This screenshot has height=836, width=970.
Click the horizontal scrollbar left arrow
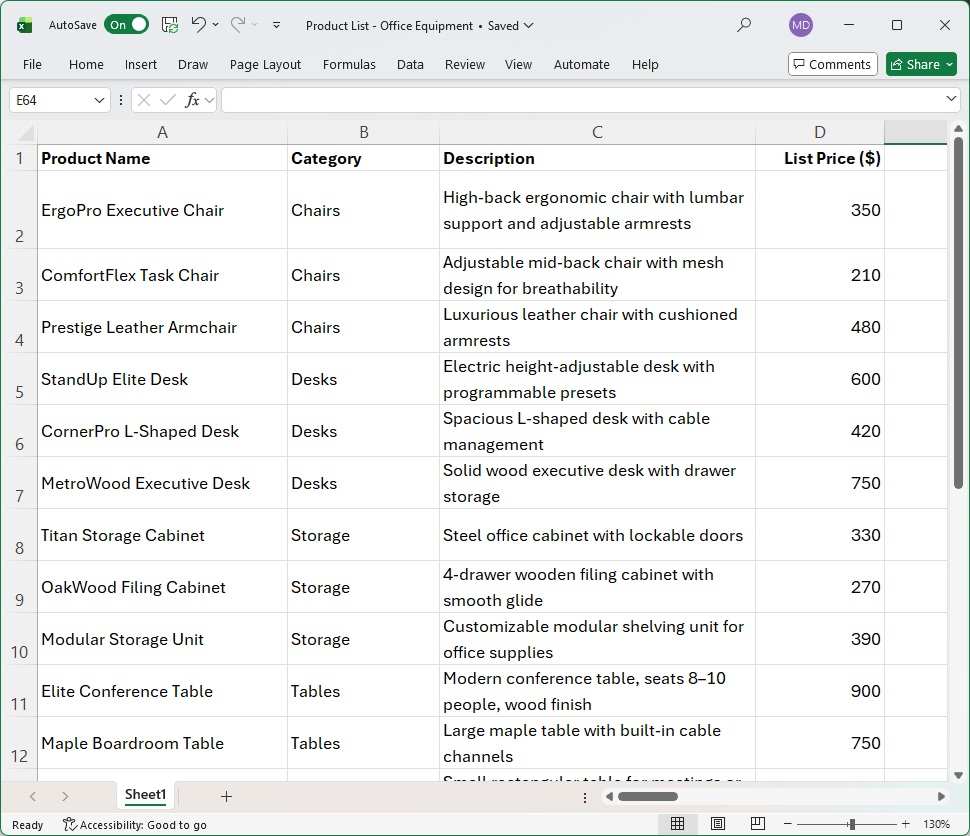(x=609, y=796)
